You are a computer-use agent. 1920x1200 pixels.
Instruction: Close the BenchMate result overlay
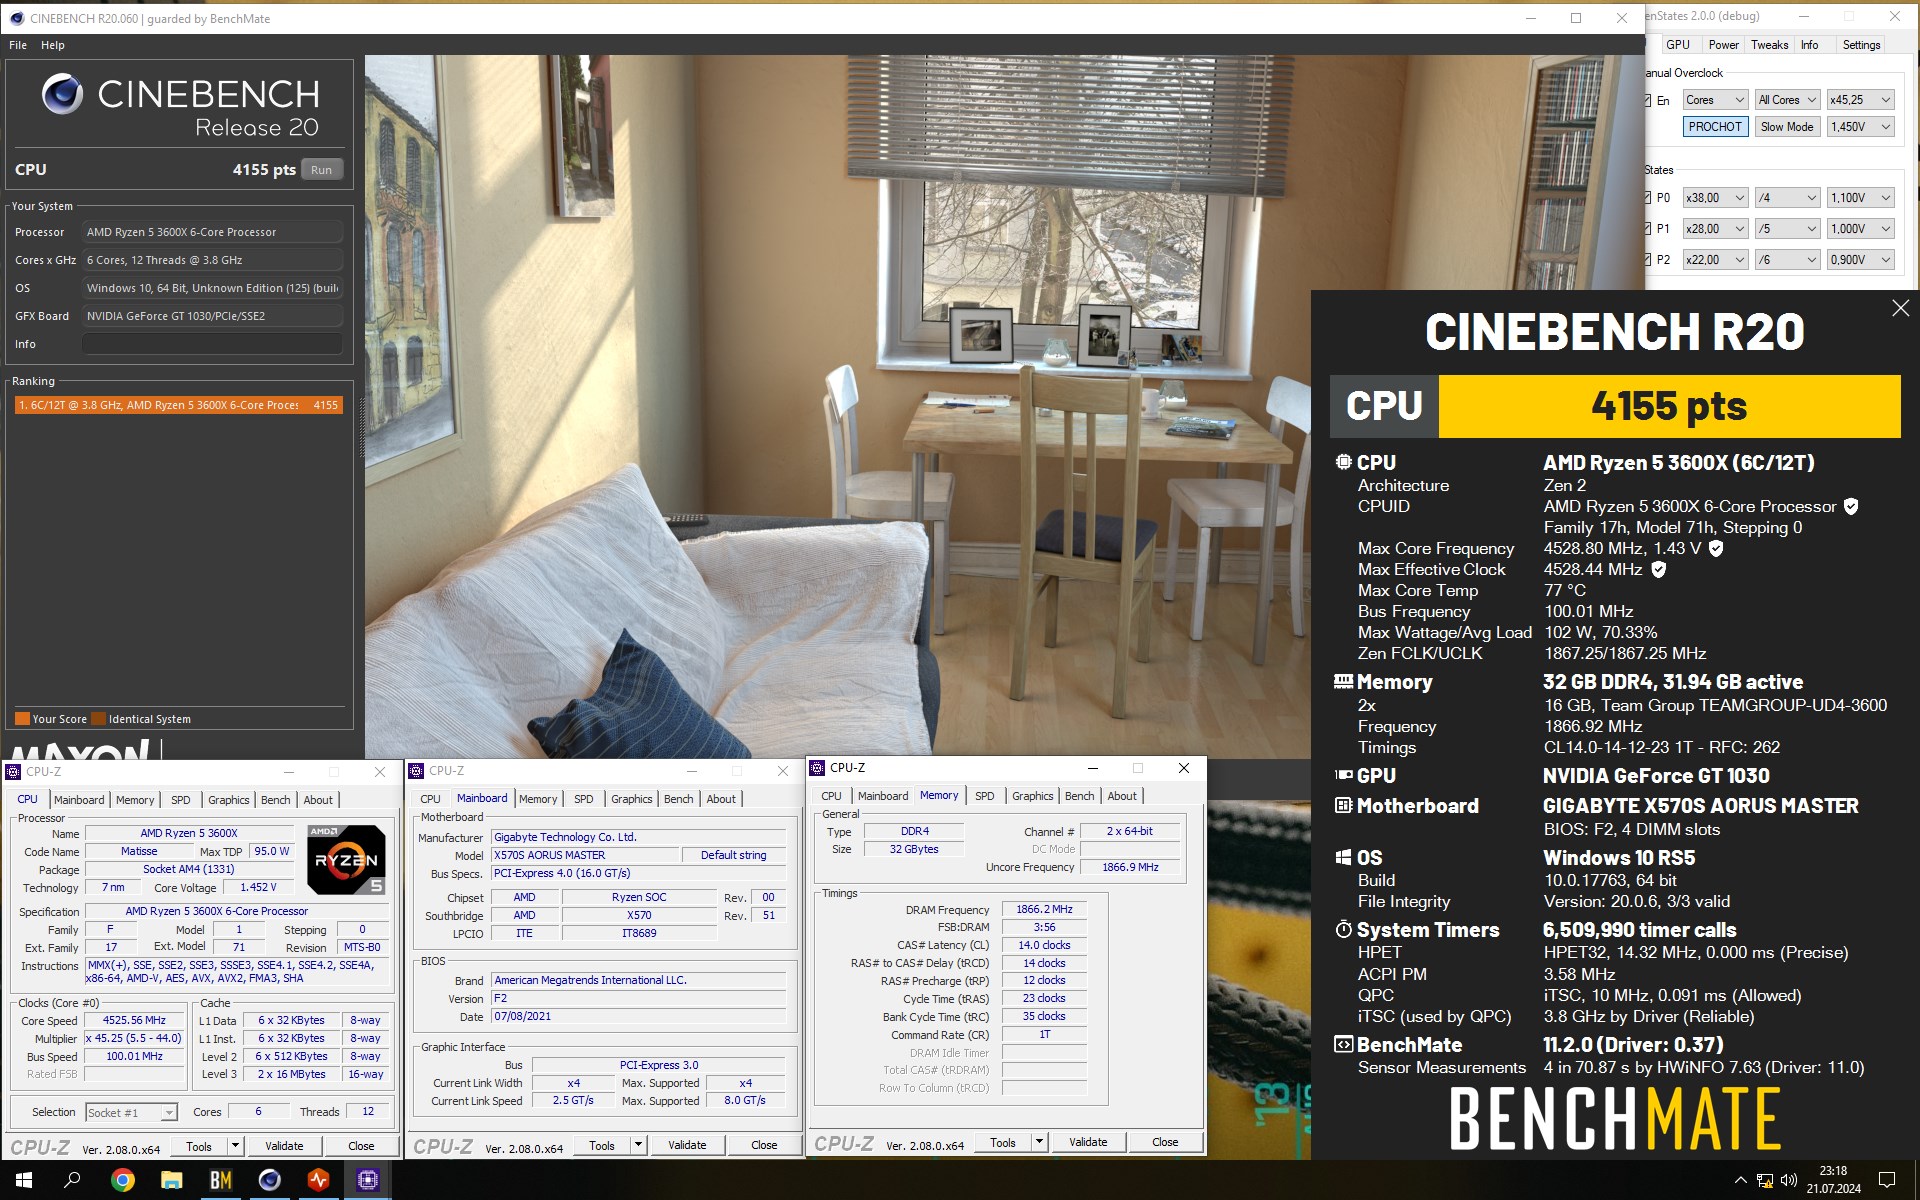pos(1900,309)
